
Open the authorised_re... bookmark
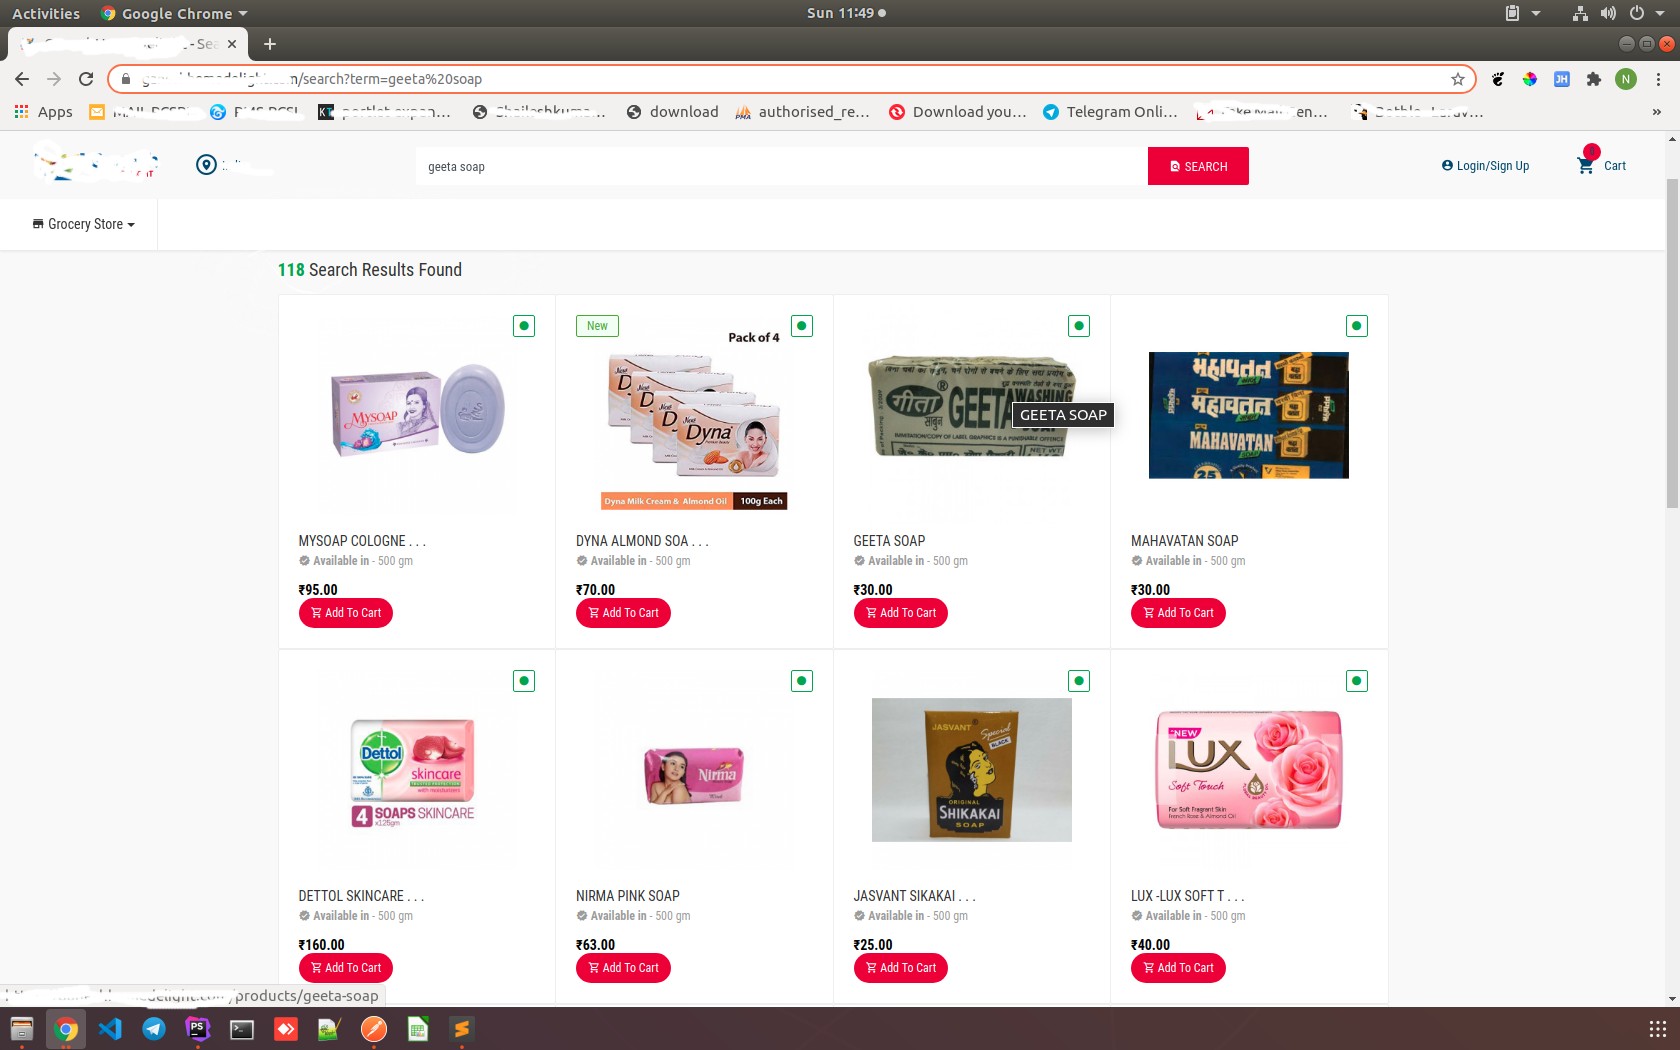(802, 112)
